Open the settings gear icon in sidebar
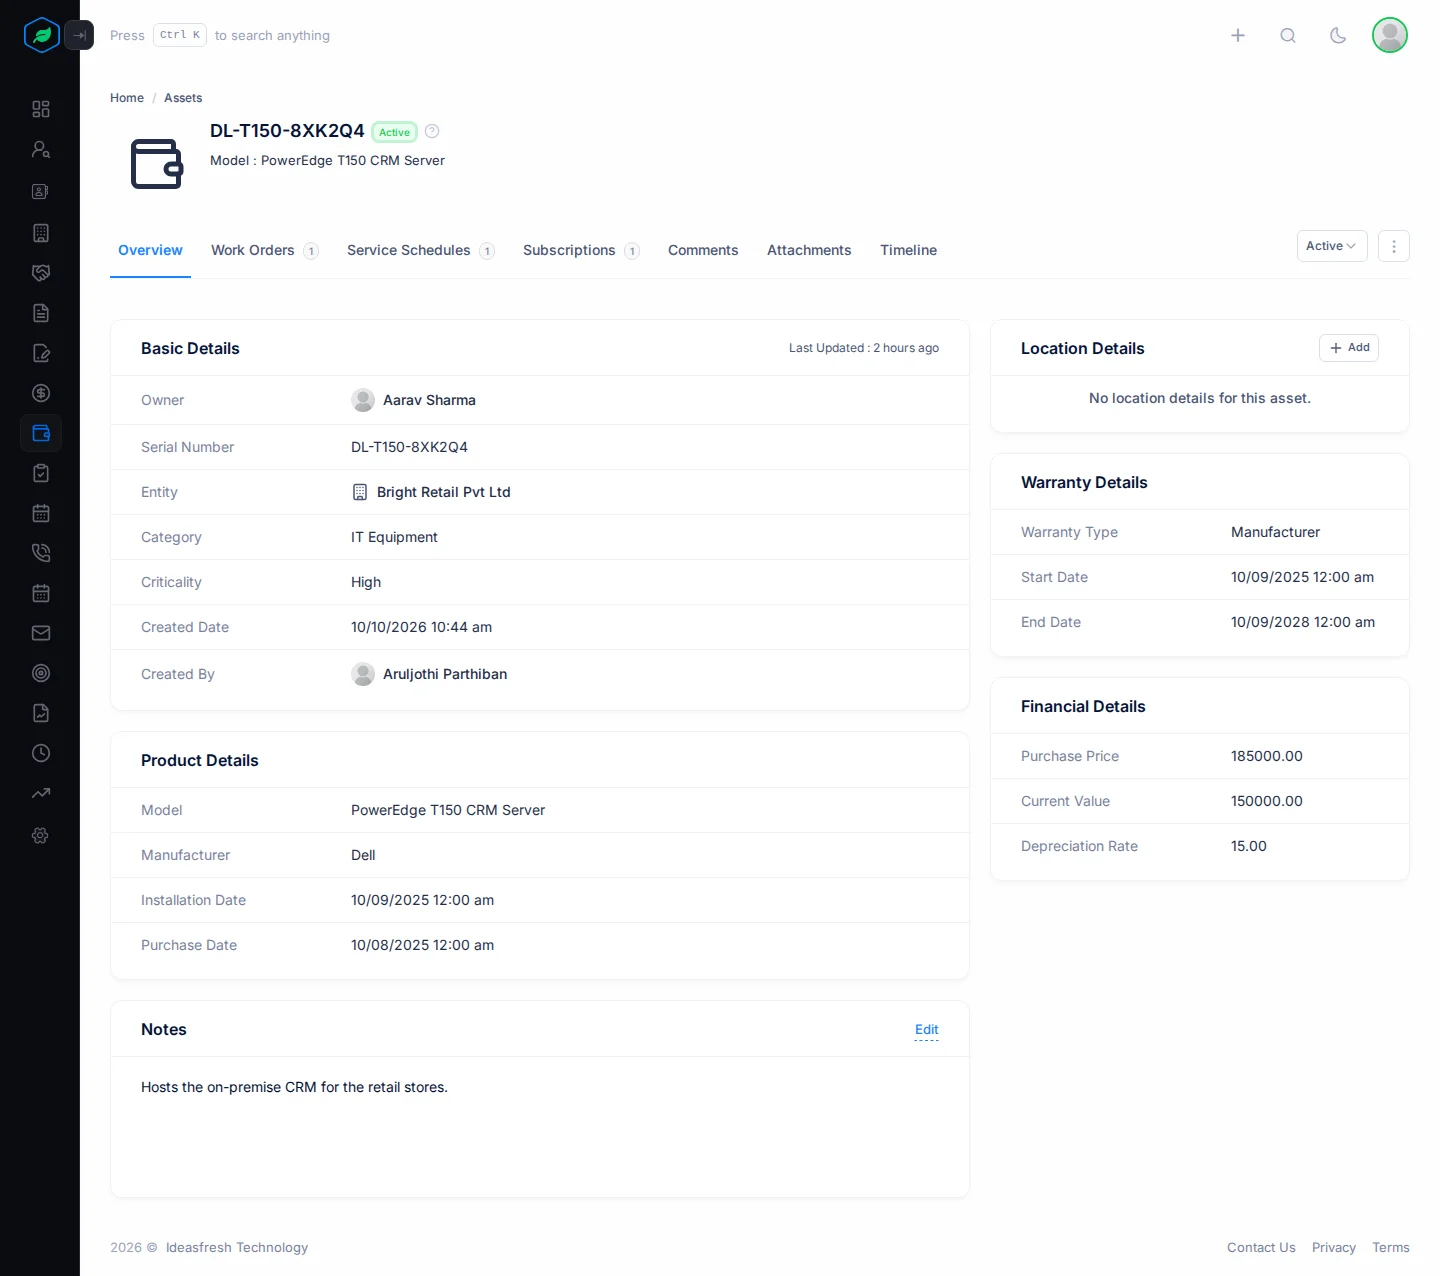The height and width of the screenshot is (1276, 1440). 41,835
